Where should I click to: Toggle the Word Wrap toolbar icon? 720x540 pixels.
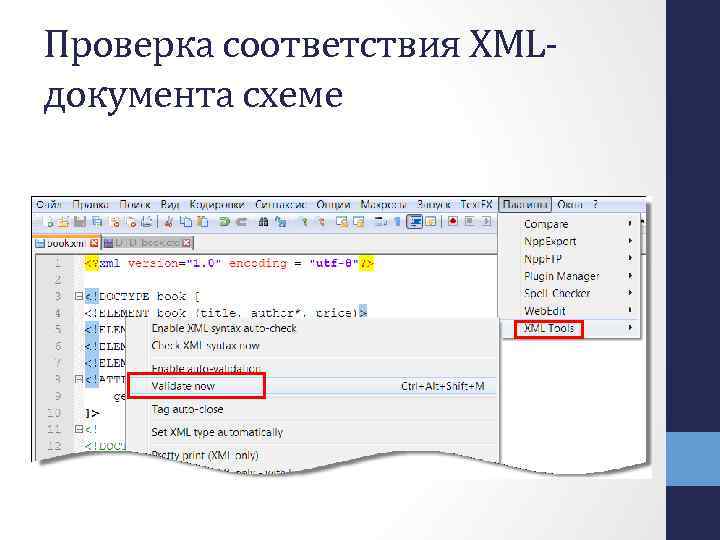[380, 222]
